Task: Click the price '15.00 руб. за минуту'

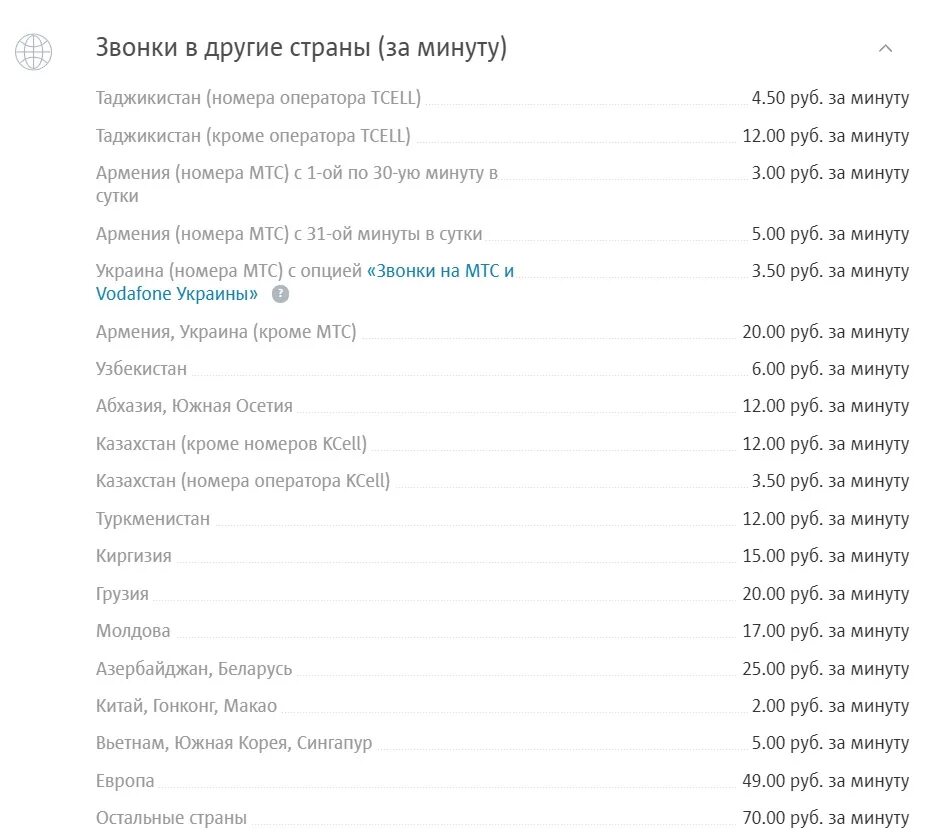Action: [x=826, y=556]
